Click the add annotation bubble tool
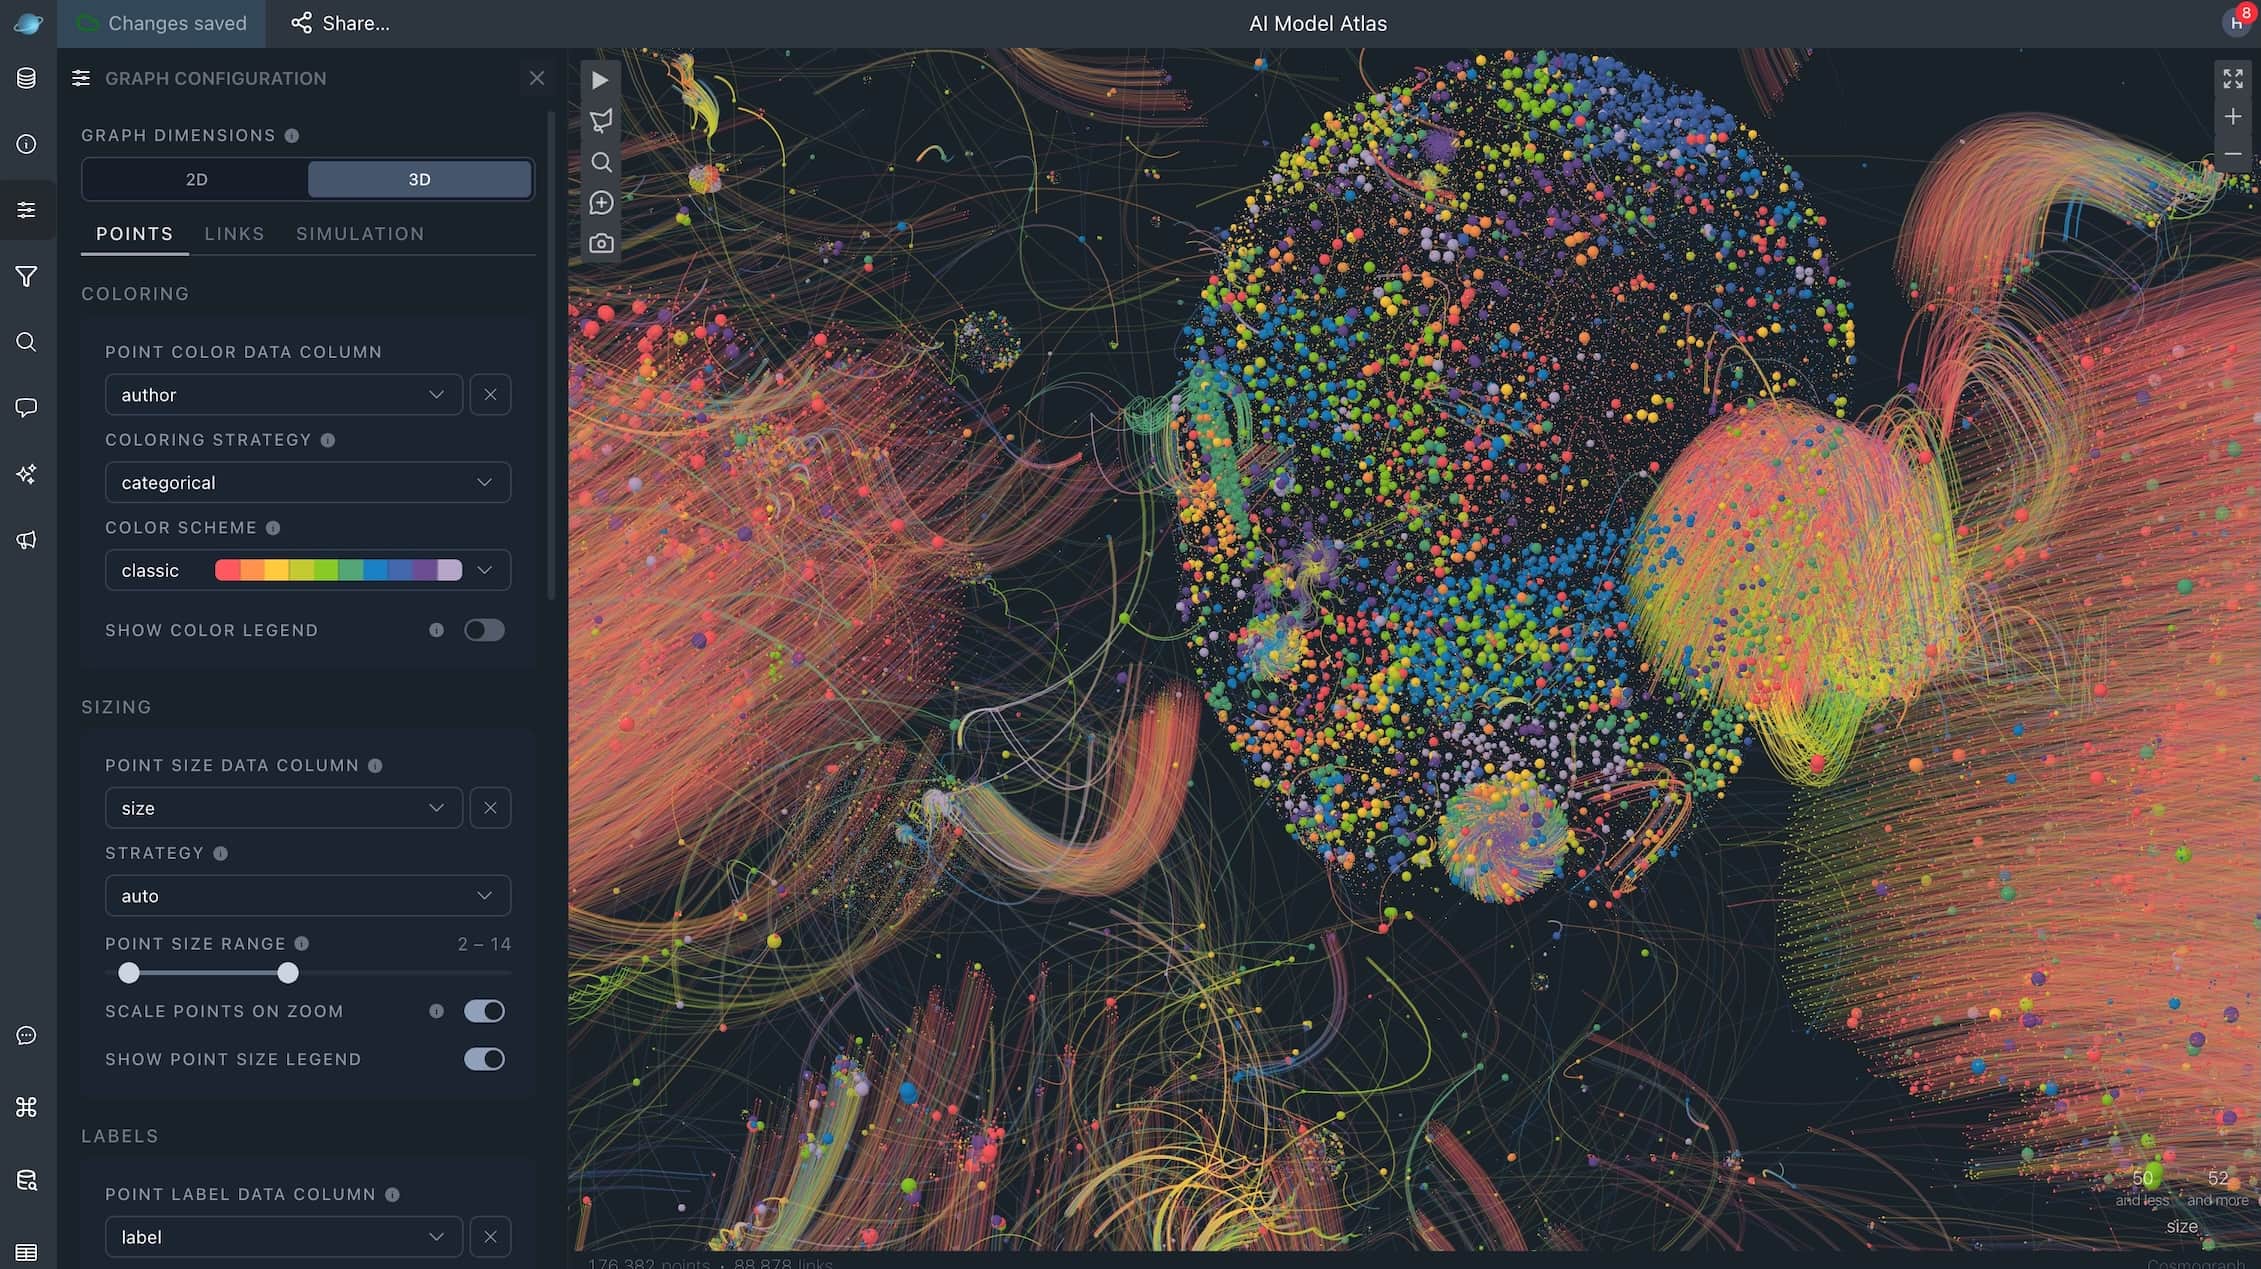2261x1269 pixels. pos(600,203)
